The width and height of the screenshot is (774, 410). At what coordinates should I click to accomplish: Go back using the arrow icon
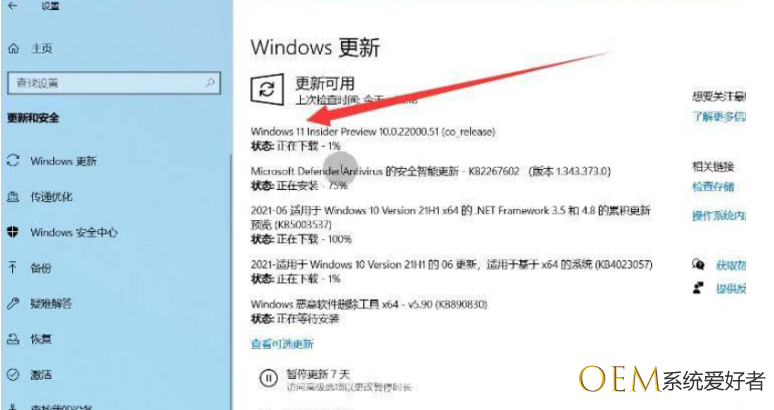click(x=13, y=6)
